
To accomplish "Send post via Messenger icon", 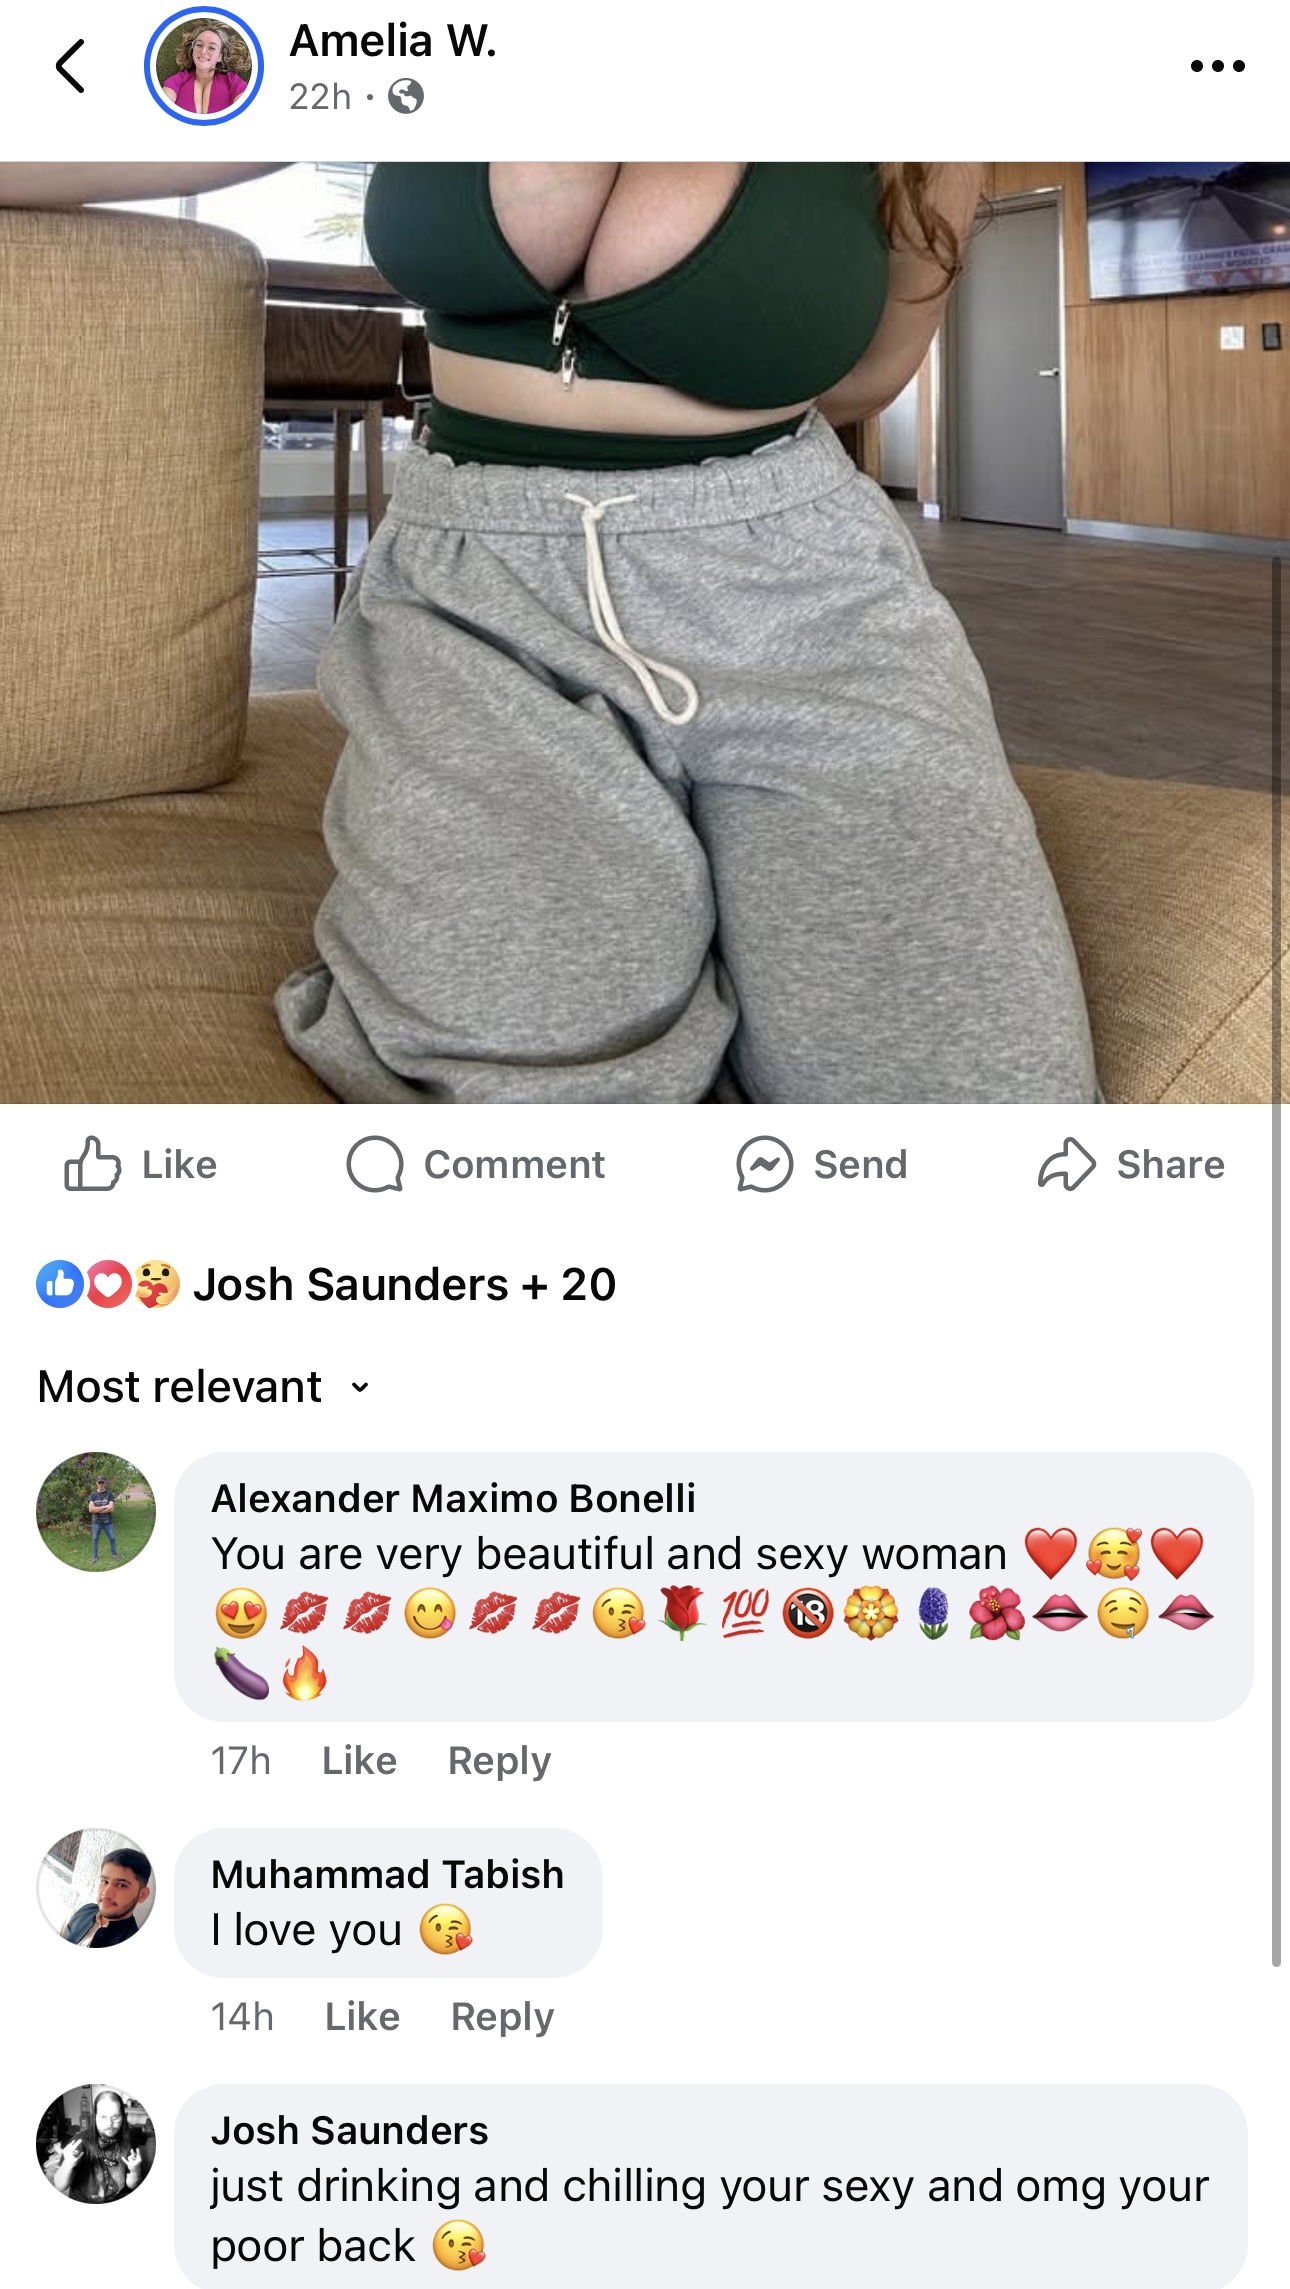I will [x=821, y=1164].
